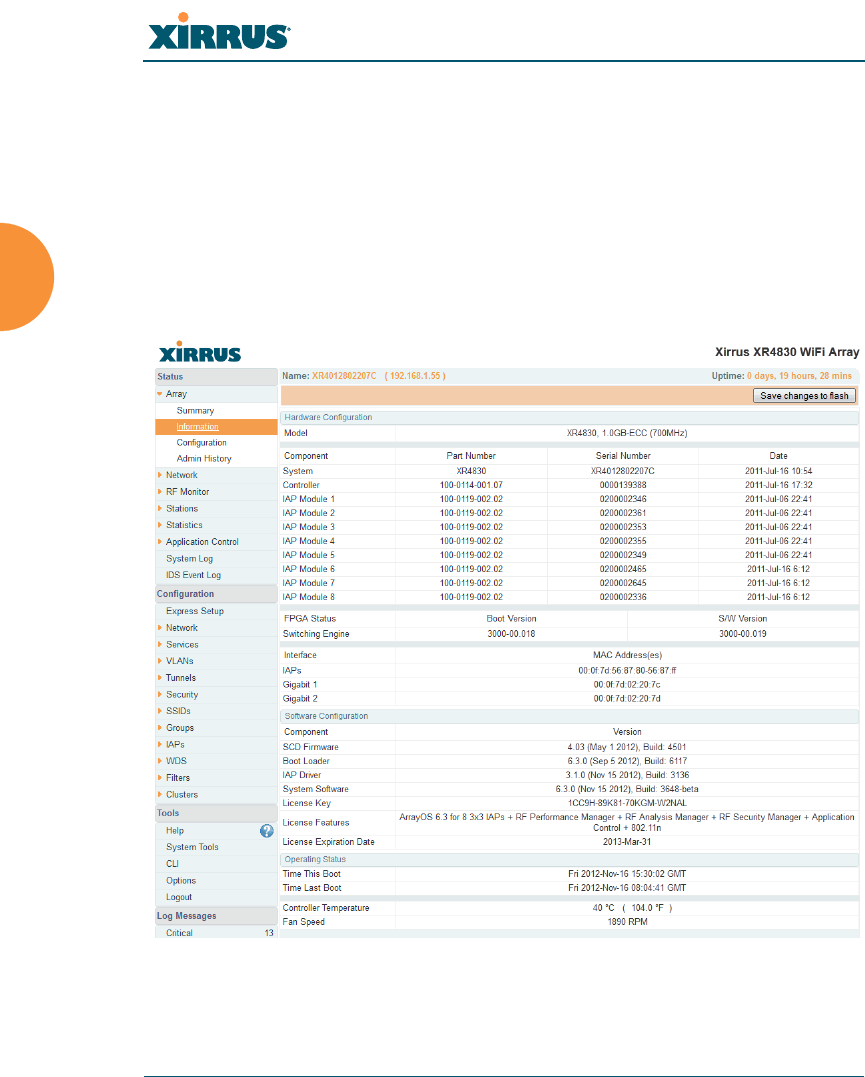
Task: Click License Key value 1CC9H-89K81-70KGM-W2NAL
Action: coord(627,804)
